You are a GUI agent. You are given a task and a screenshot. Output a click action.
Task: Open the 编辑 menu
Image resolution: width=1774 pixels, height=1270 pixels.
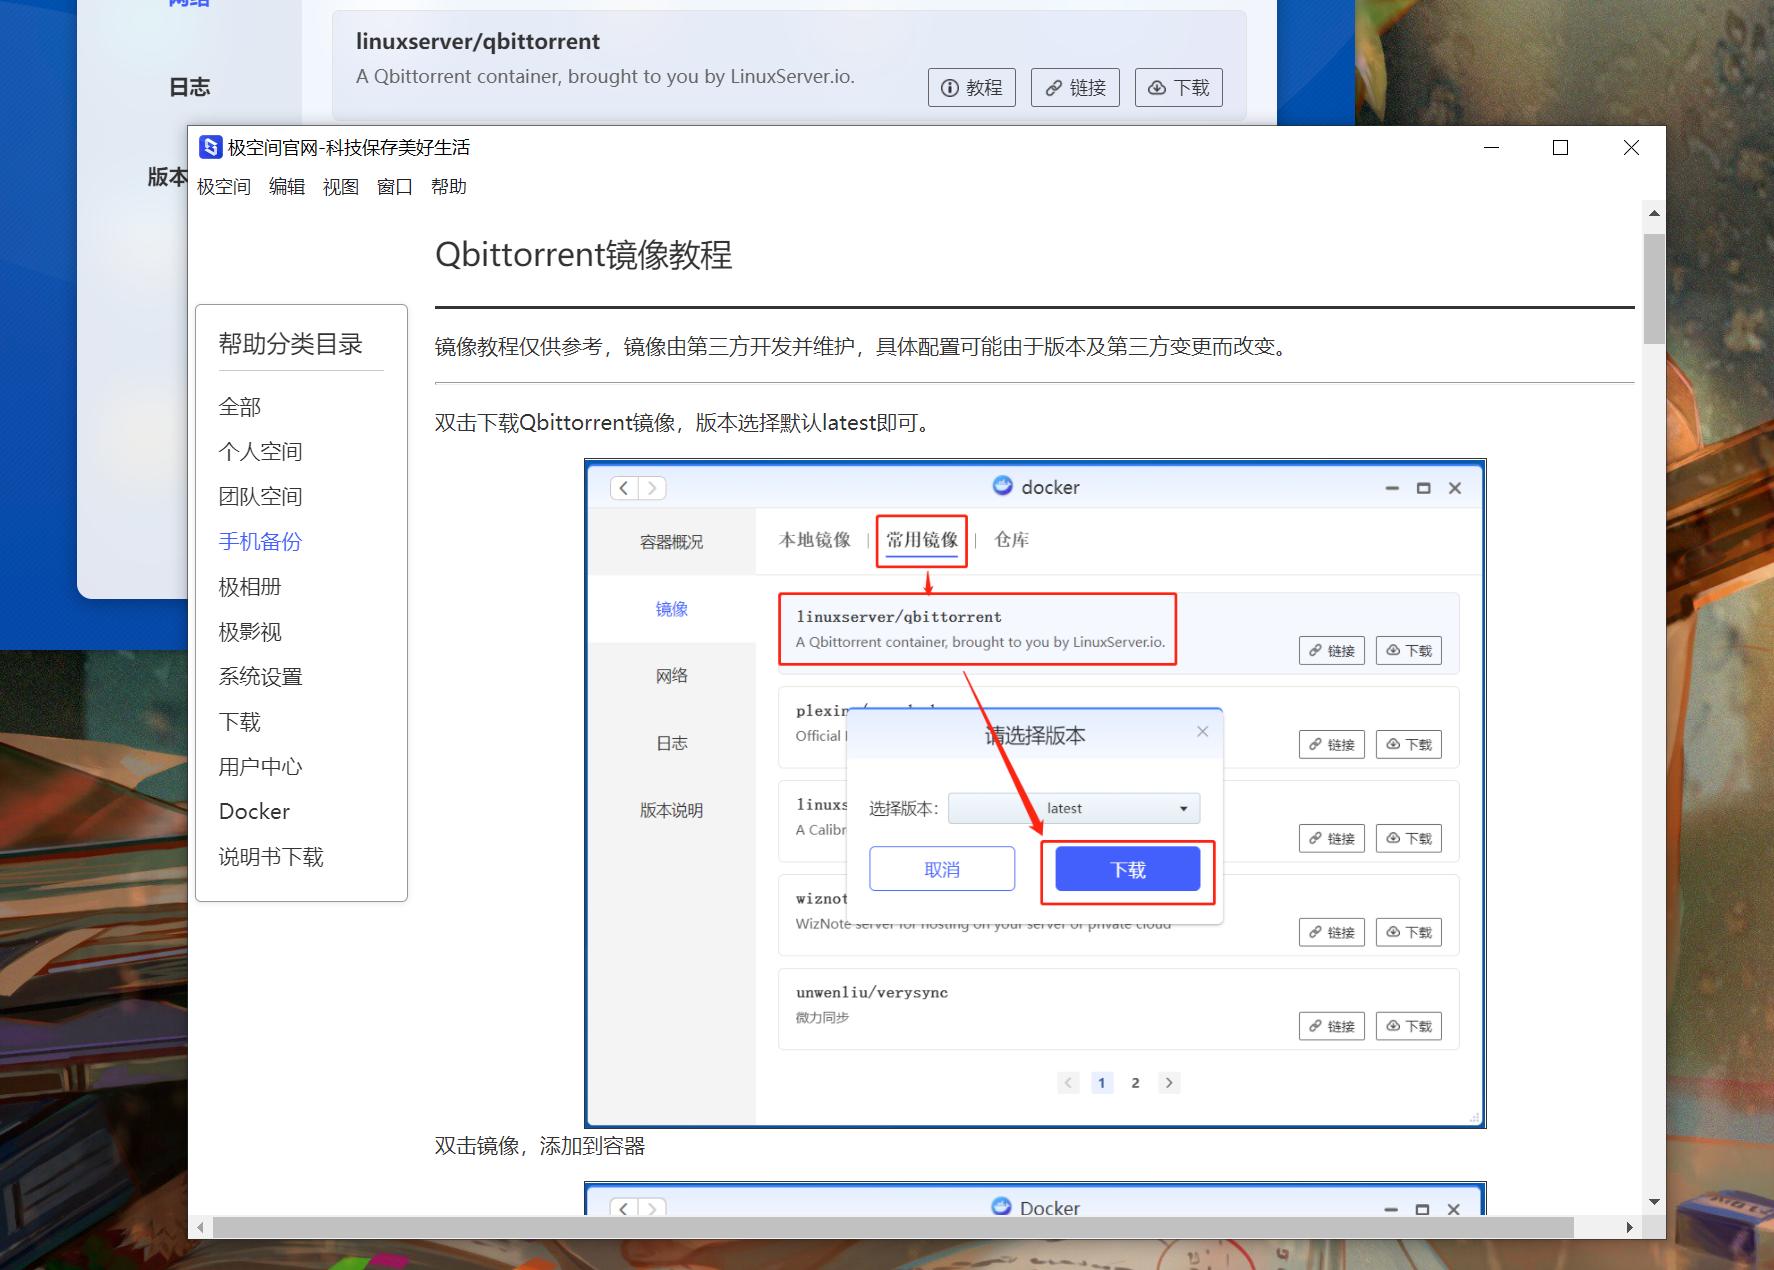click(x=286, y=186)
